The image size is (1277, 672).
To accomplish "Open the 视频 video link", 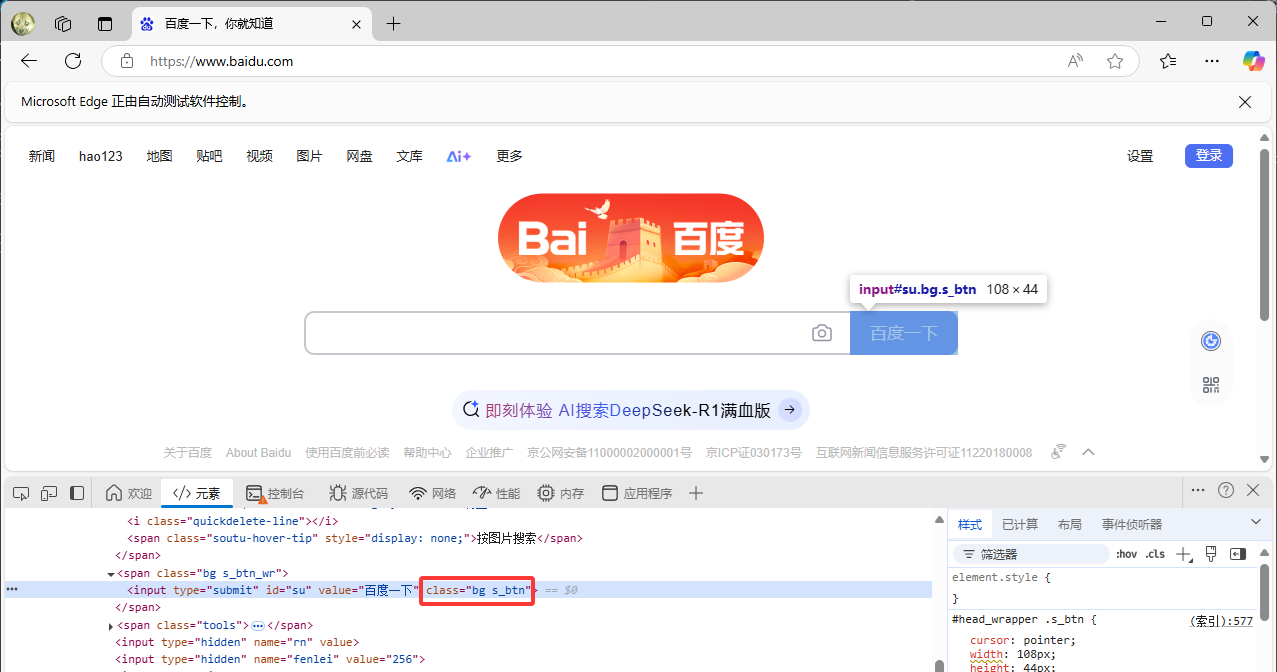I will pyautogui.click(x=259, y=156).
